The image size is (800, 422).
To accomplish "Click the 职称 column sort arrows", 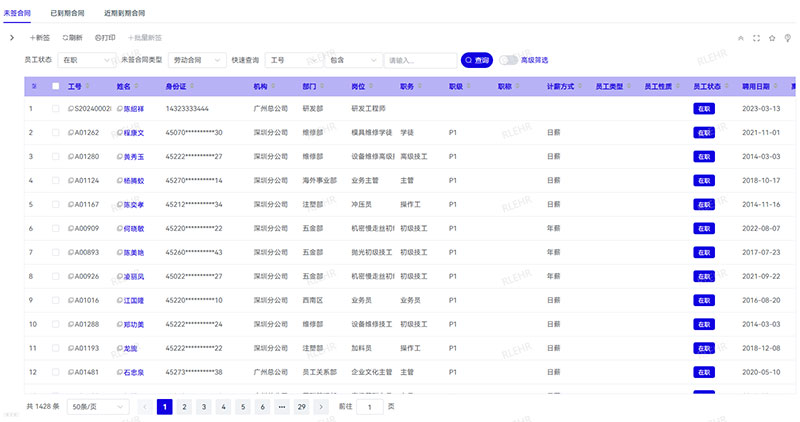I will coord(517,86).
